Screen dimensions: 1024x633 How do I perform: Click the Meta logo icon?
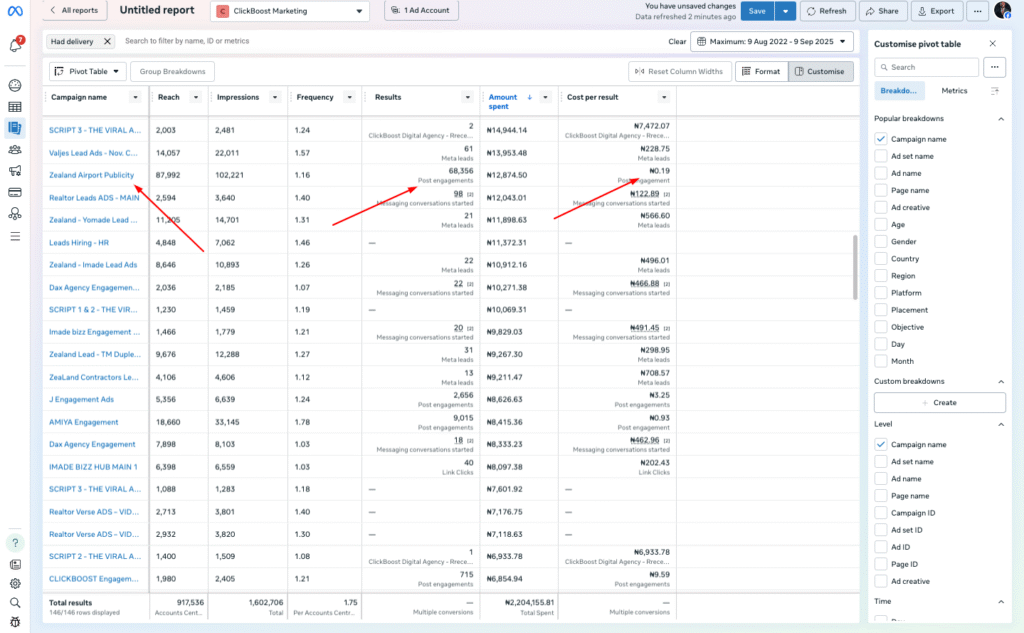[x=15, y=11]
